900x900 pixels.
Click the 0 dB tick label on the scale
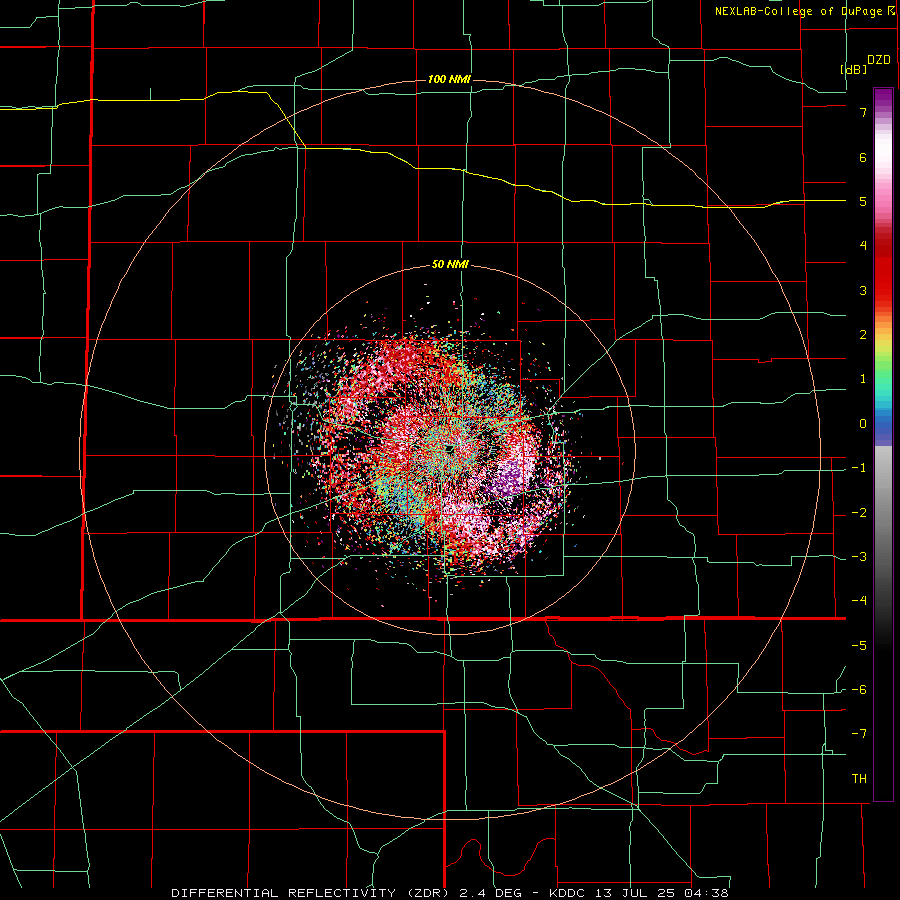[863, 424]
